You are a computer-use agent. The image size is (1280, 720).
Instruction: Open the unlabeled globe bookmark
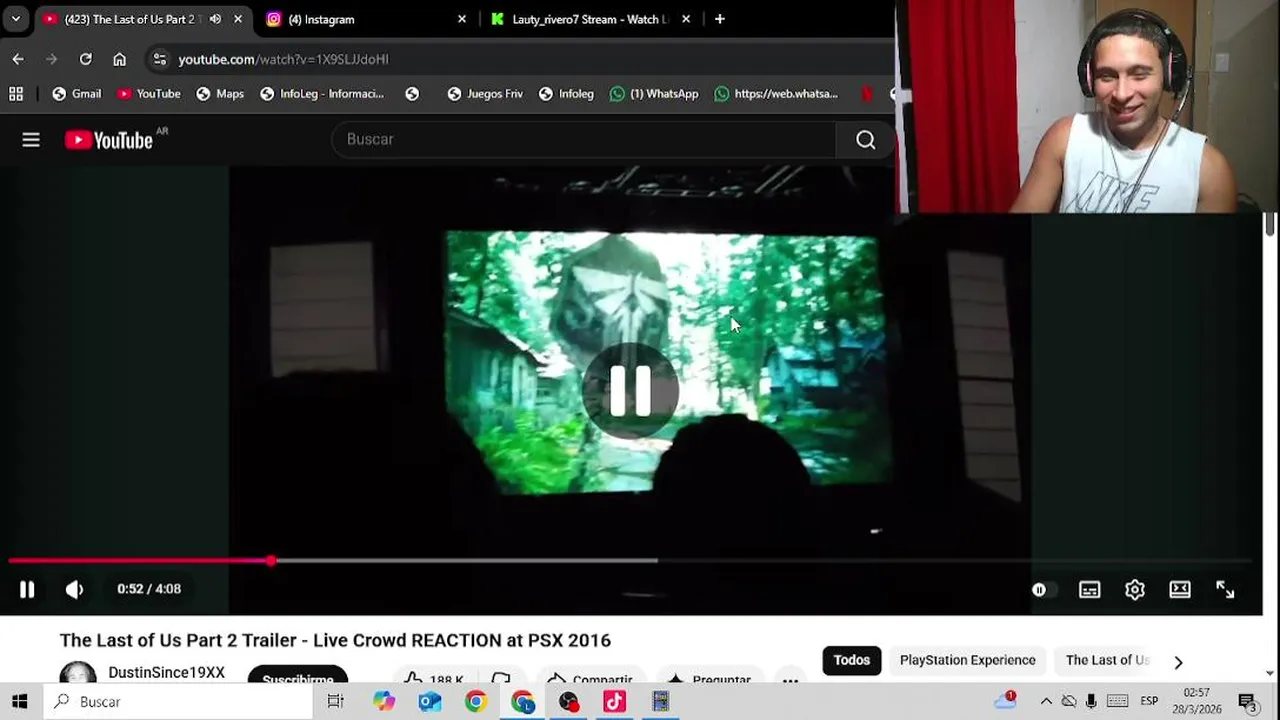(x=412, y=94)
